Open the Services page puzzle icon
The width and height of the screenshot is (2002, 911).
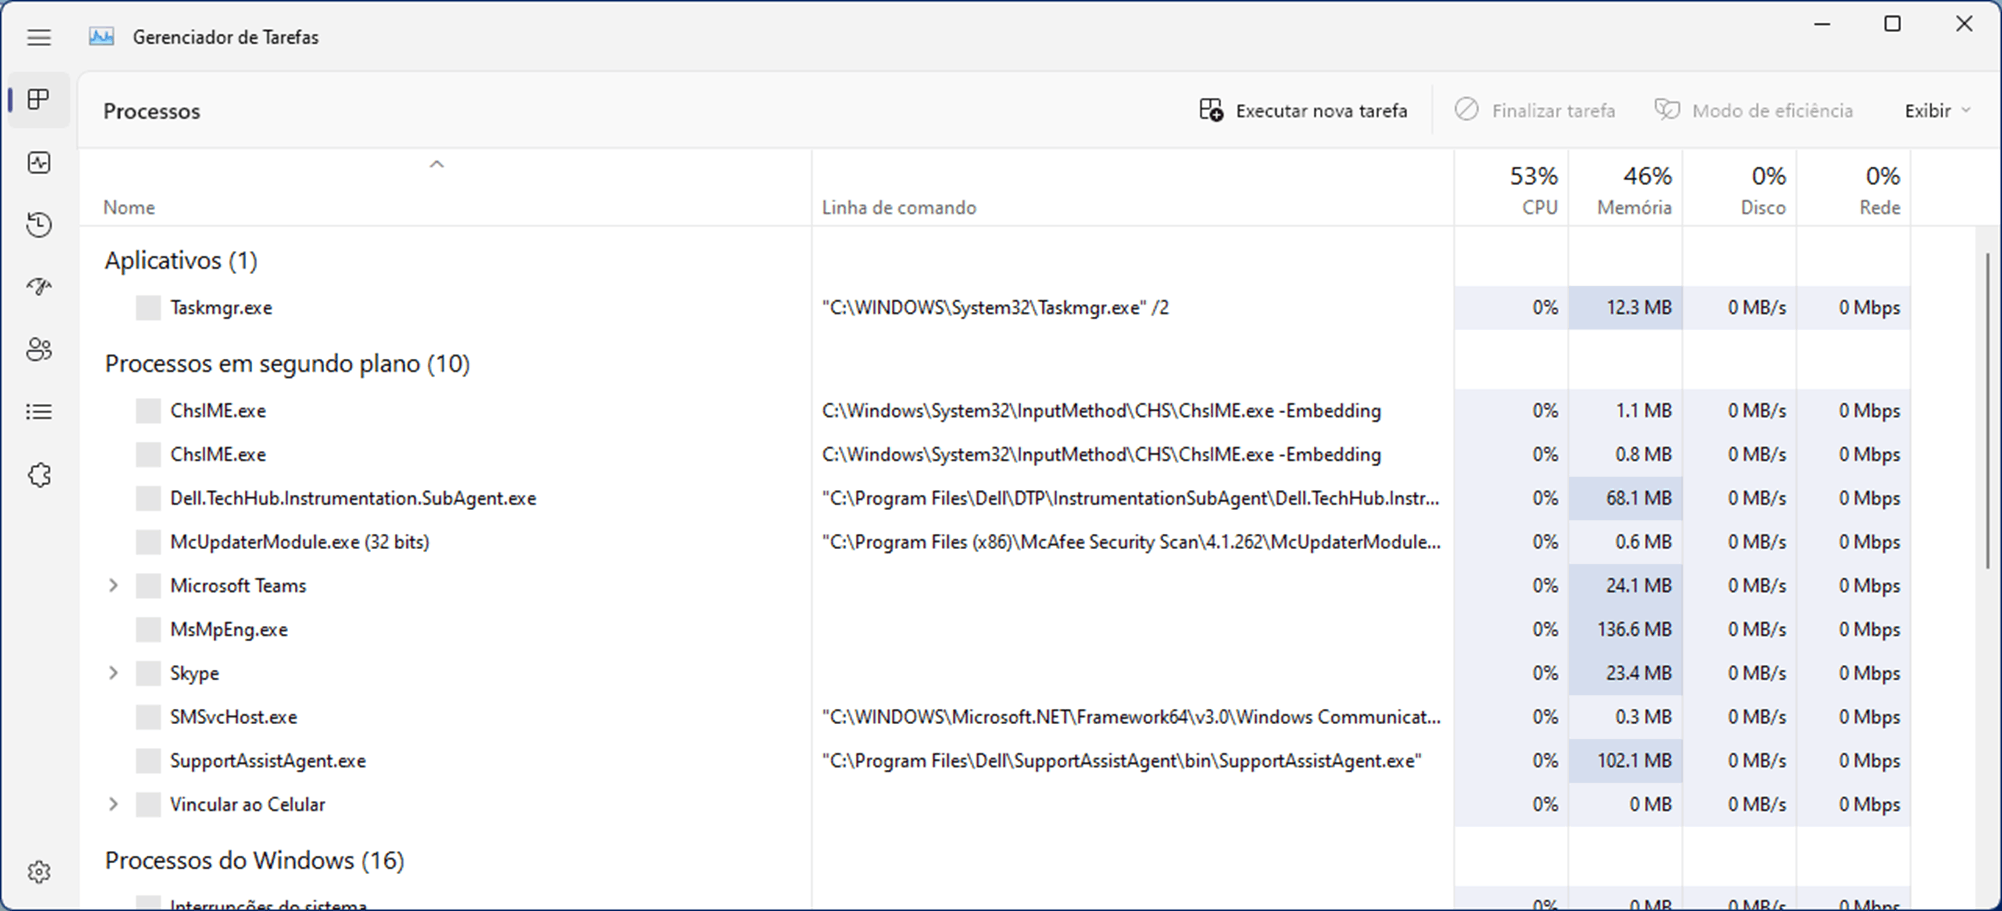point(39,475)
